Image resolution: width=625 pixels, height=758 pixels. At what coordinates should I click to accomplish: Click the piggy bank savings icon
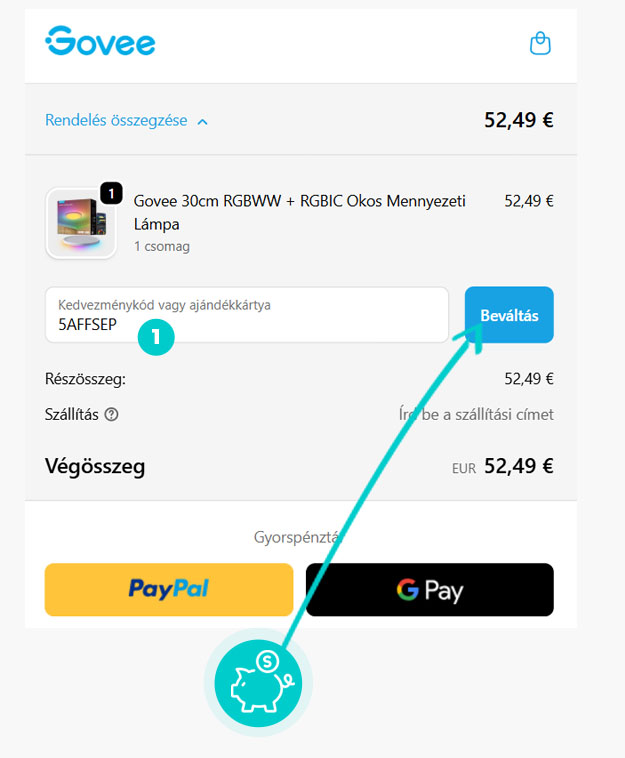[x=258, y=683]
